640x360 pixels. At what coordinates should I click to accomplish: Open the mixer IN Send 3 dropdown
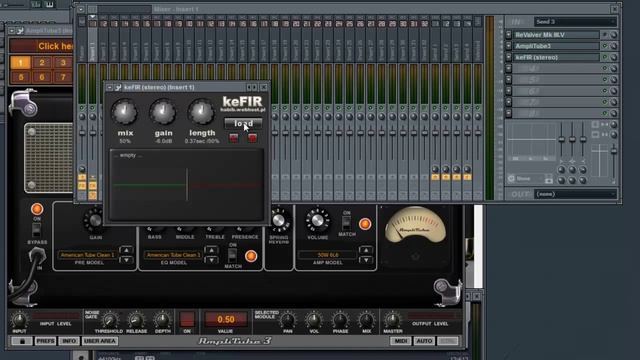tap(575, 22)
